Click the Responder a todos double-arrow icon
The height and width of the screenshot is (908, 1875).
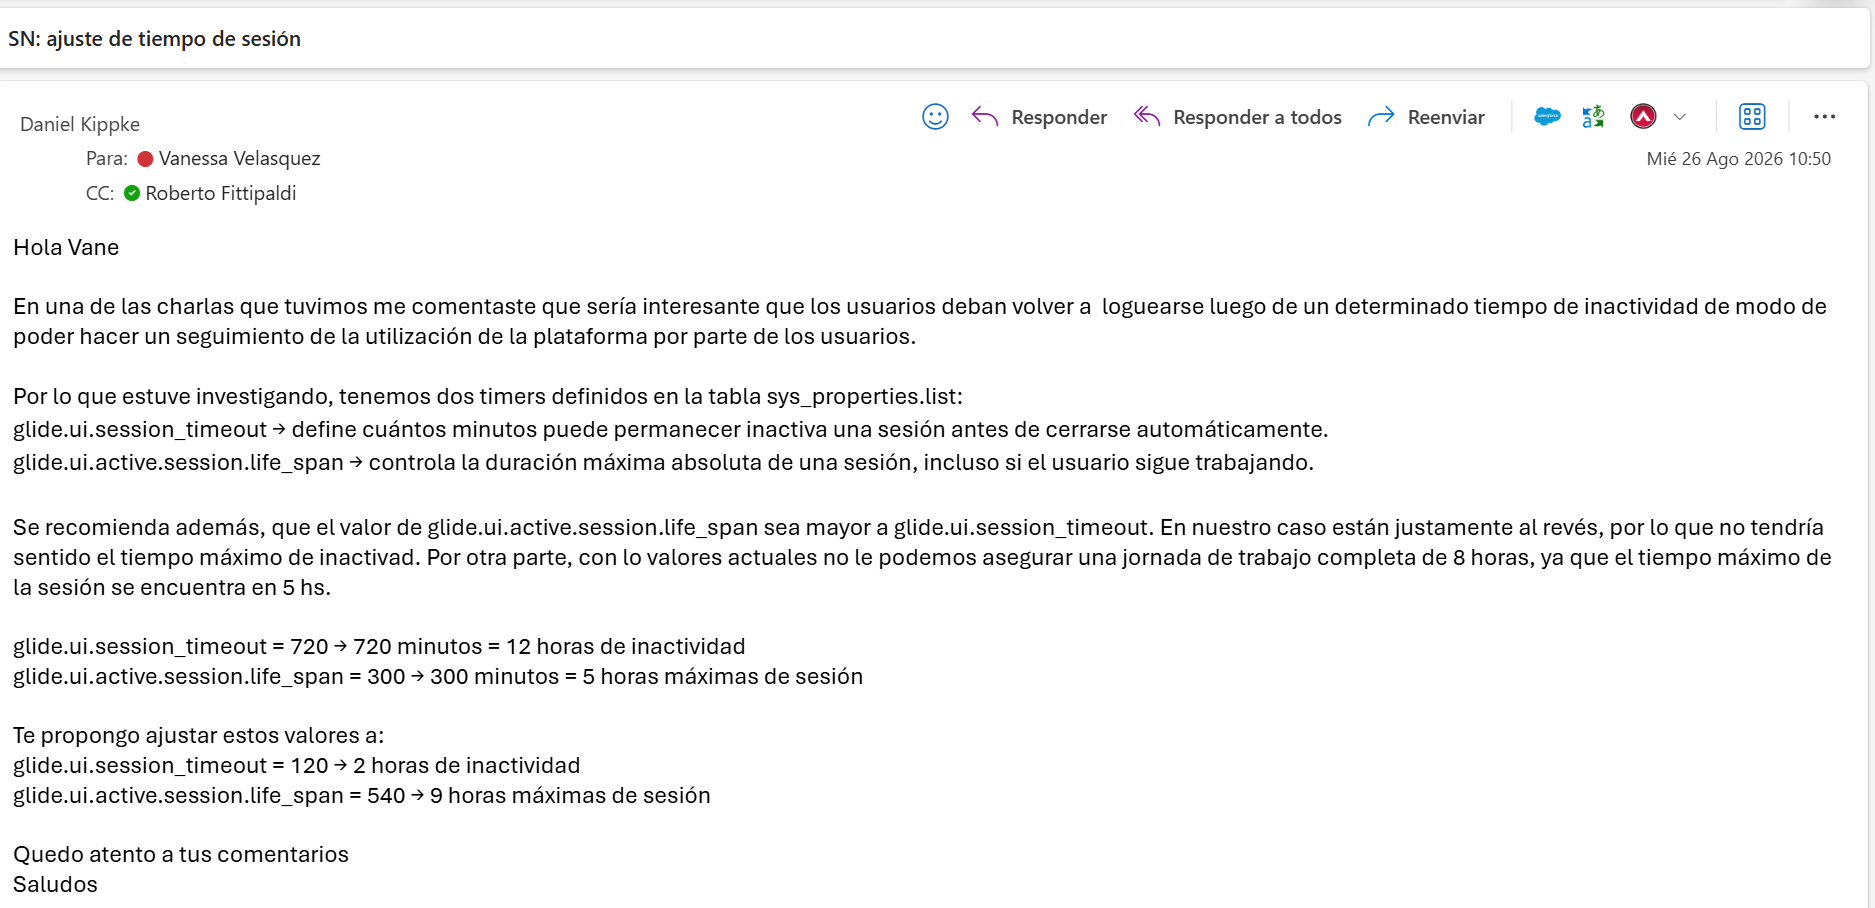click(x=1147, y=117)
